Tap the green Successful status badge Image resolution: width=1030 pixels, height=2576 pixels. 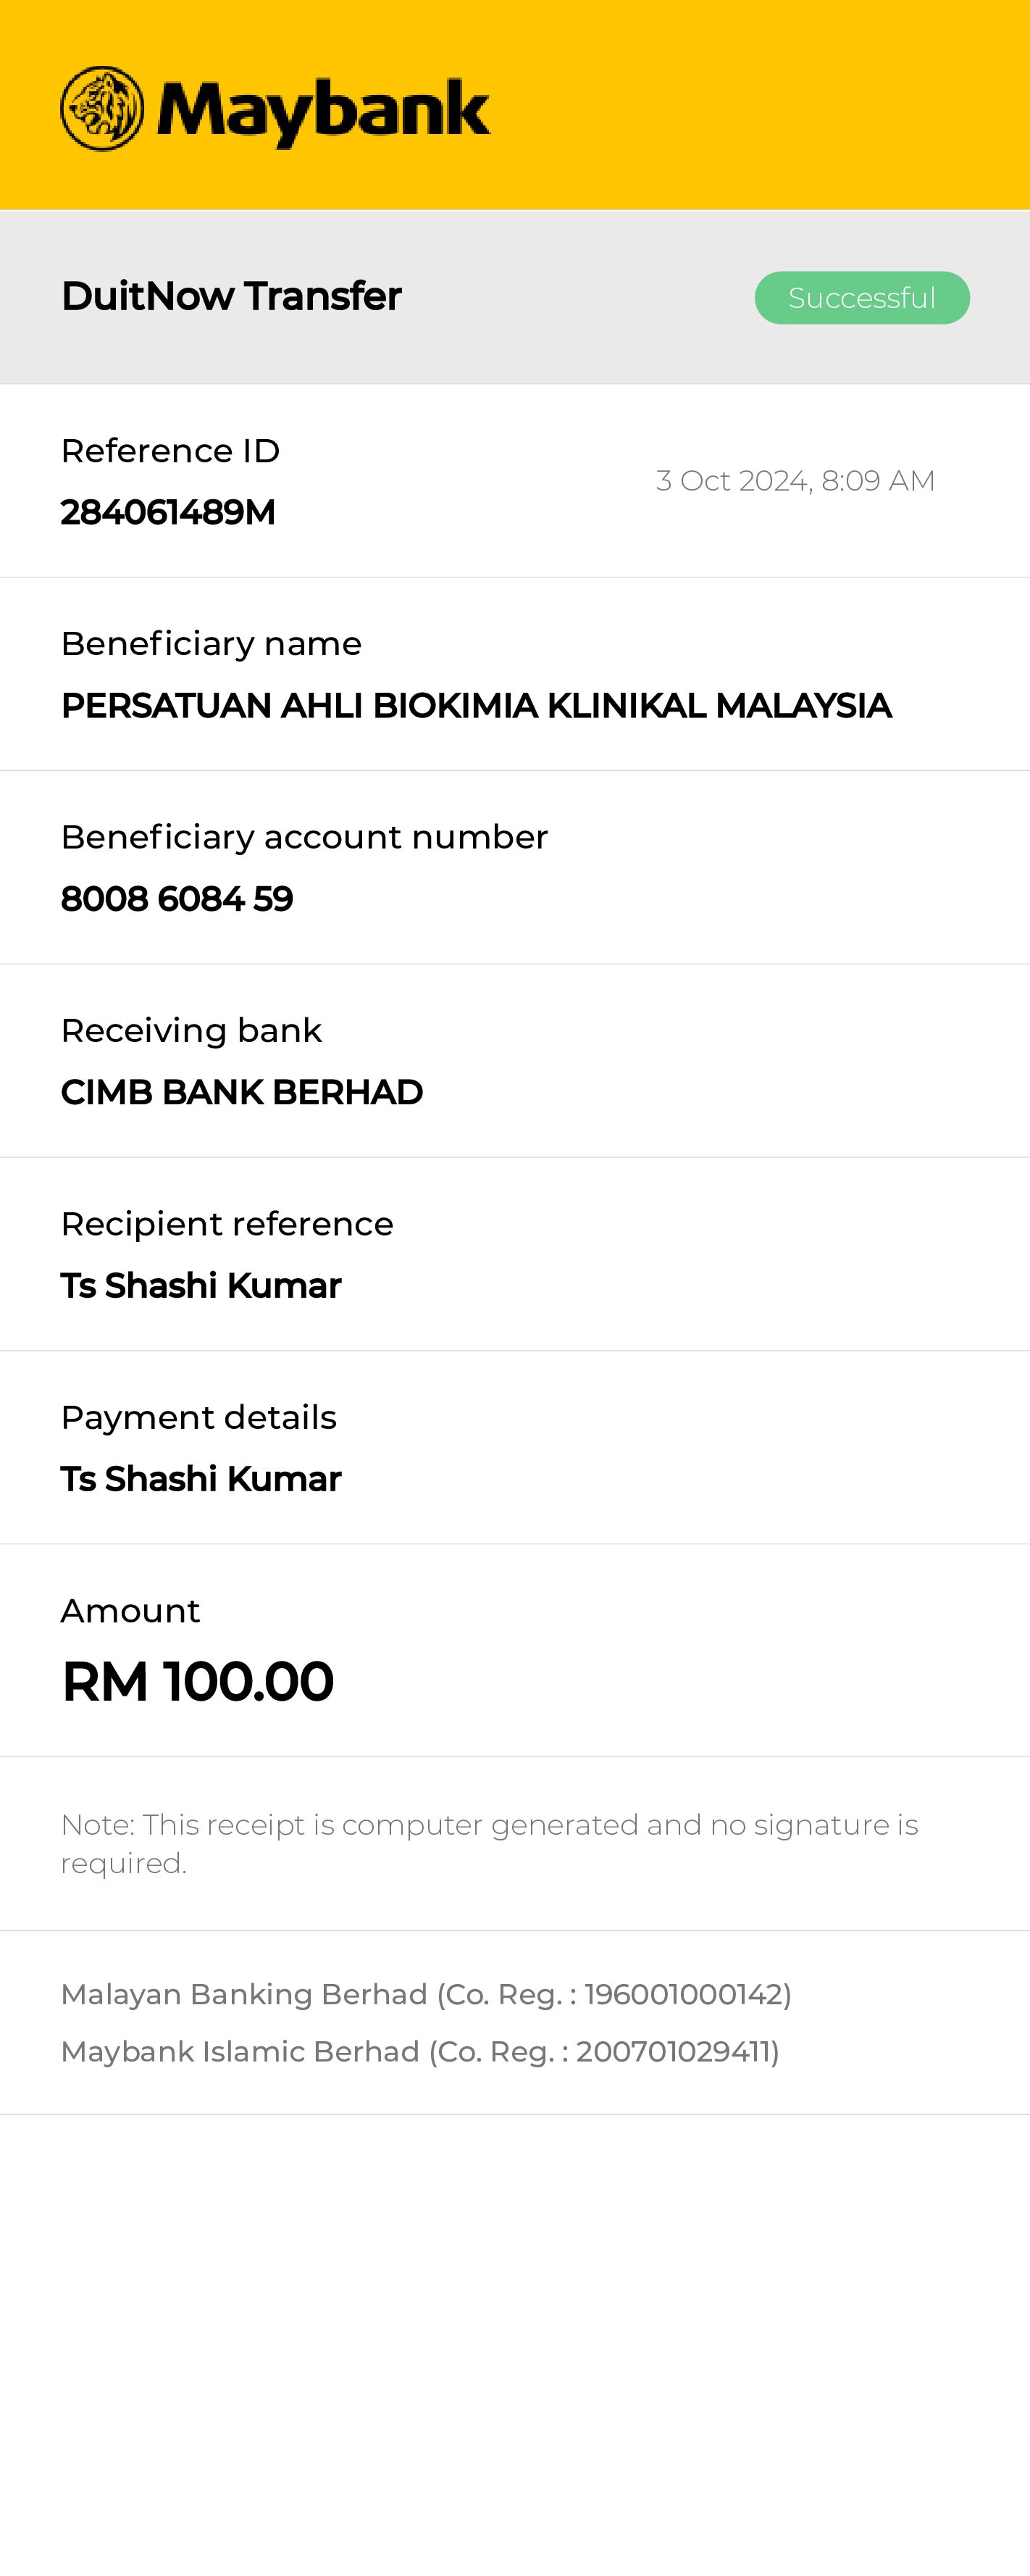[x=861, y=298]
